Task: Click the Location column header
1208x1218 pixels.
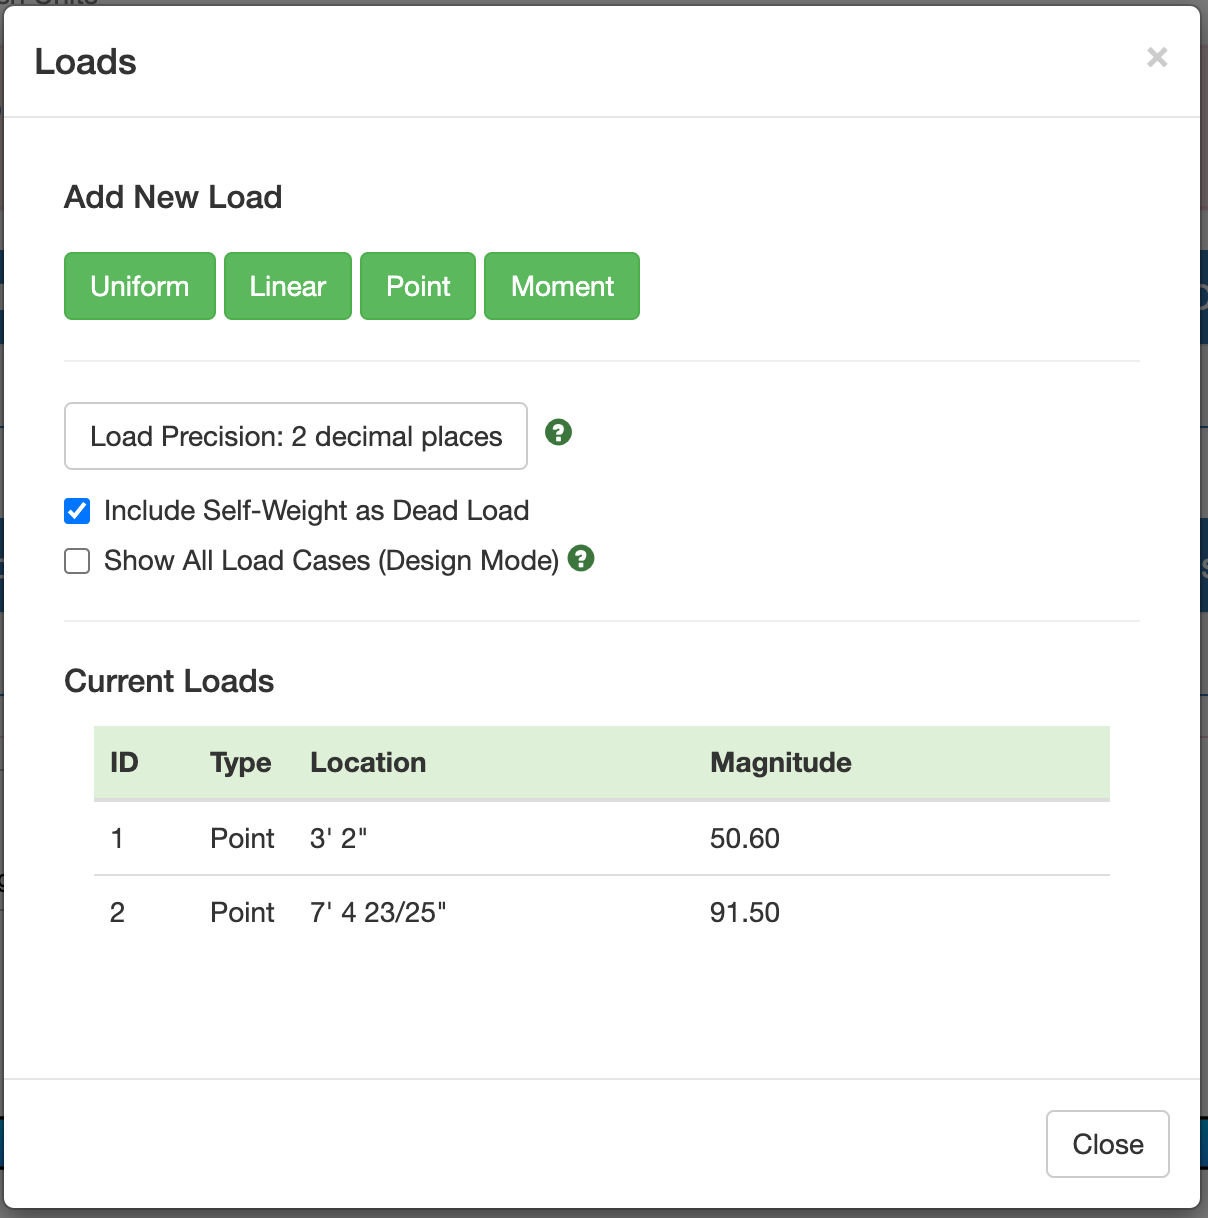Action: point(368,762)
